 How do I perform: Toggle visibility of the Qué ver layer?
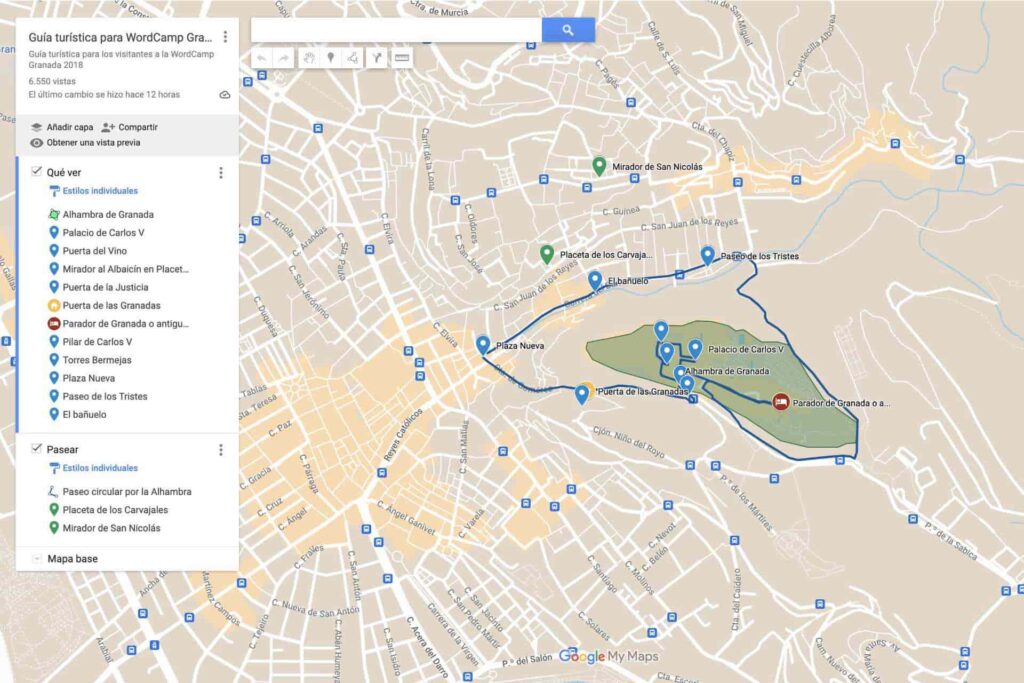click(x=35, y=171)
